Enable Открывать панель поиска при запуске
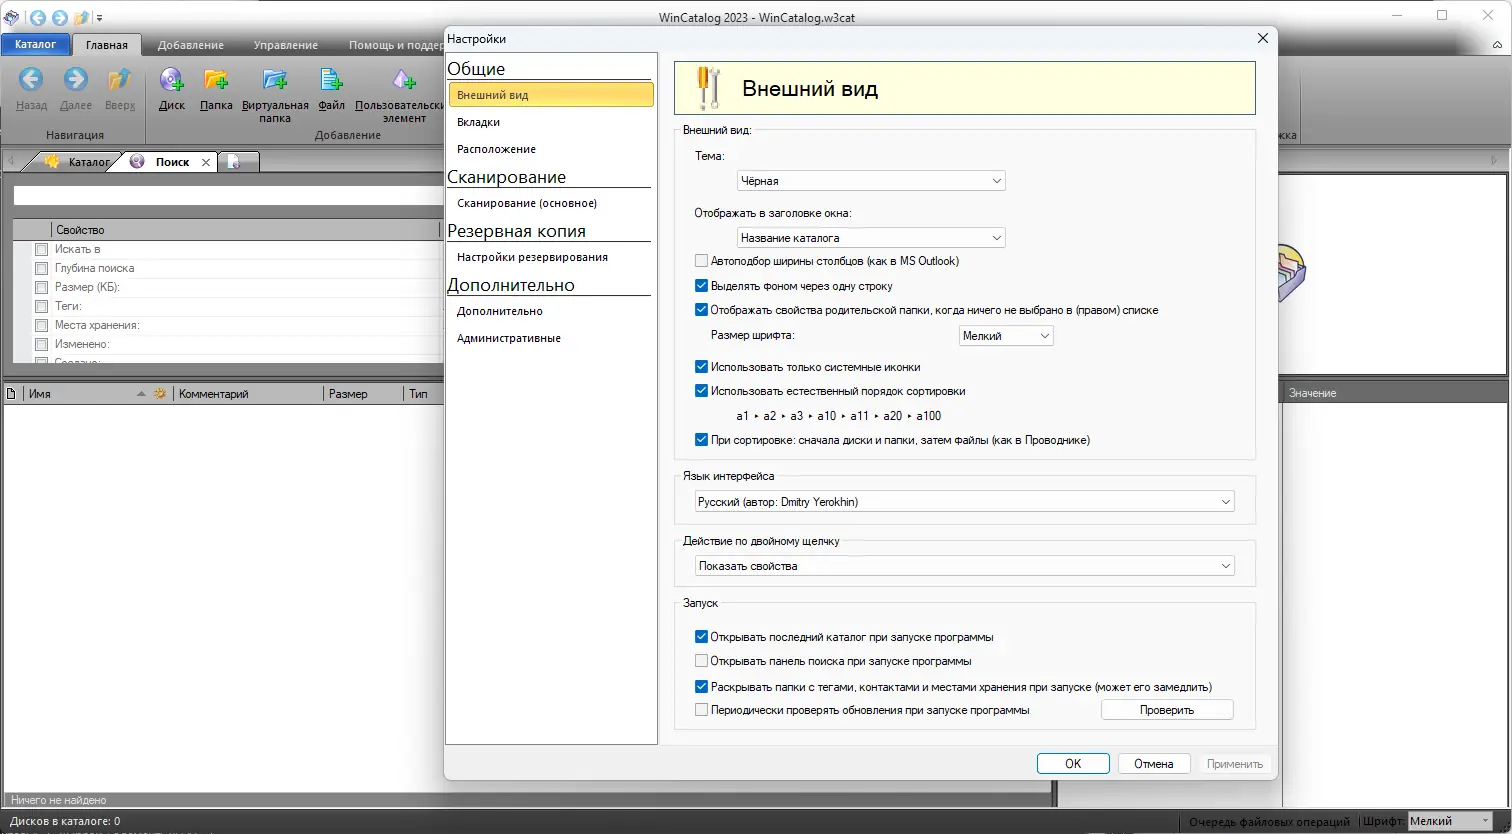Screen dimensions: 1512x834 tap(701, 661)
